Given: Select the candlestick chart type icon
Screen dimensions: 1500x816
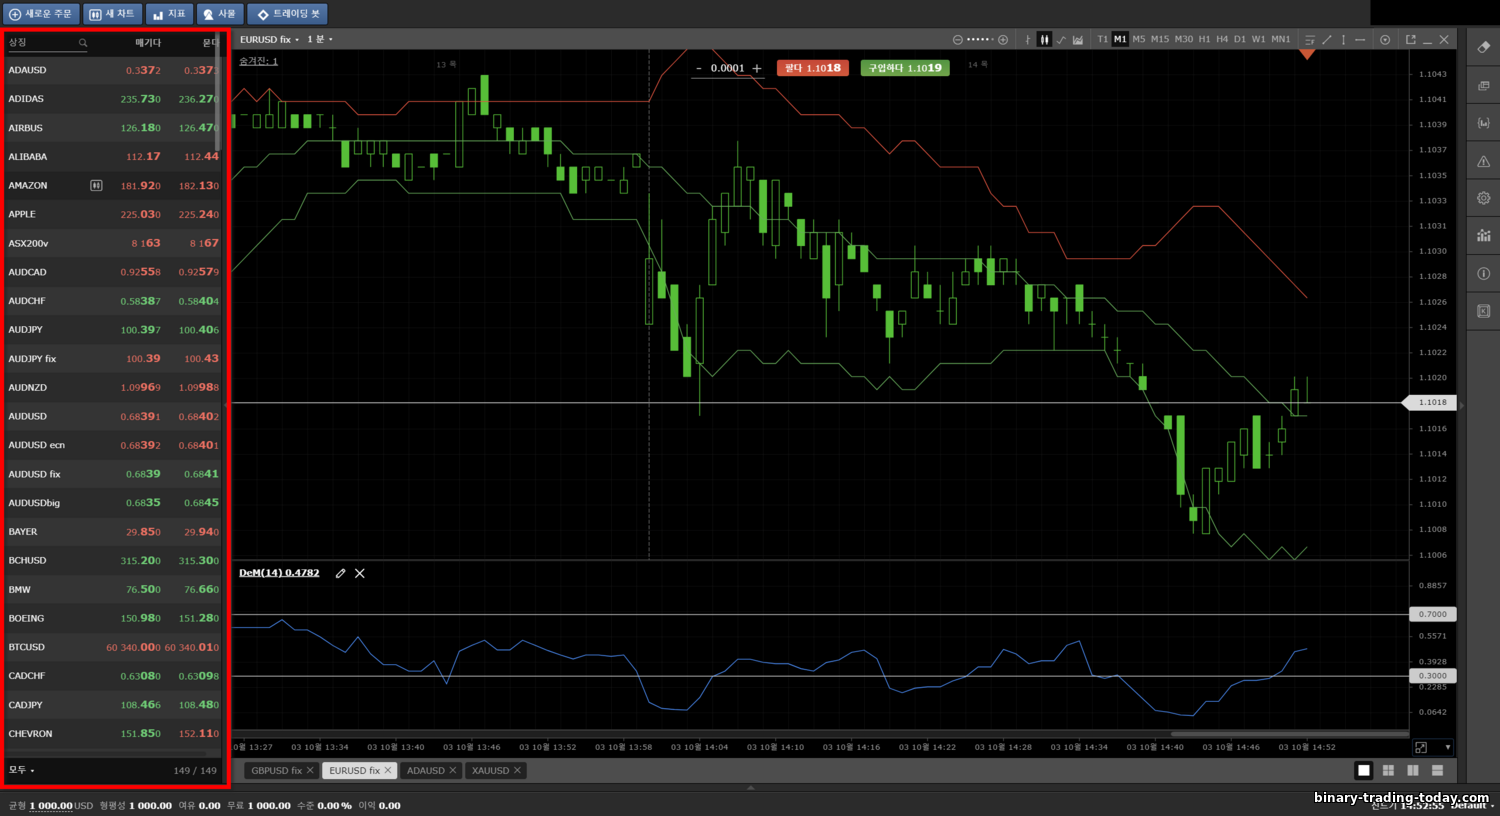Looking at the screenshot, I should click(x=1044, y=39).
